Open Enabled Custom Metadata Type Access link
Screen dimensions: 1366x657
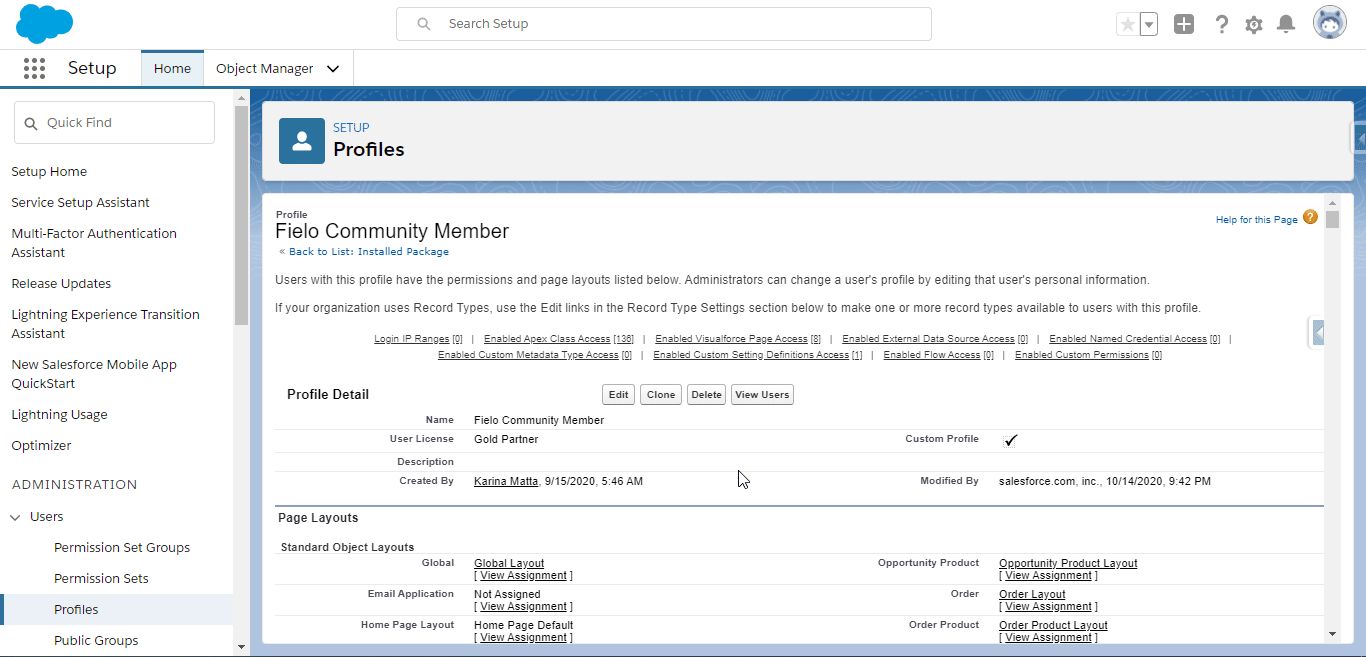(x=528, y=355)
